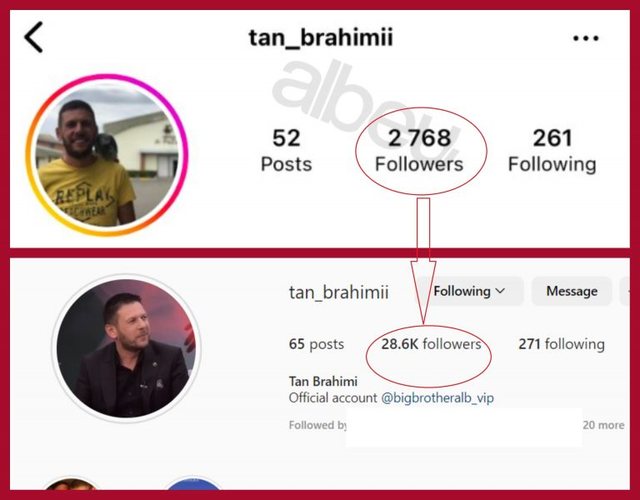Click the Message button
The width and height of the screenshot is (640, 500).
[571, 291]
